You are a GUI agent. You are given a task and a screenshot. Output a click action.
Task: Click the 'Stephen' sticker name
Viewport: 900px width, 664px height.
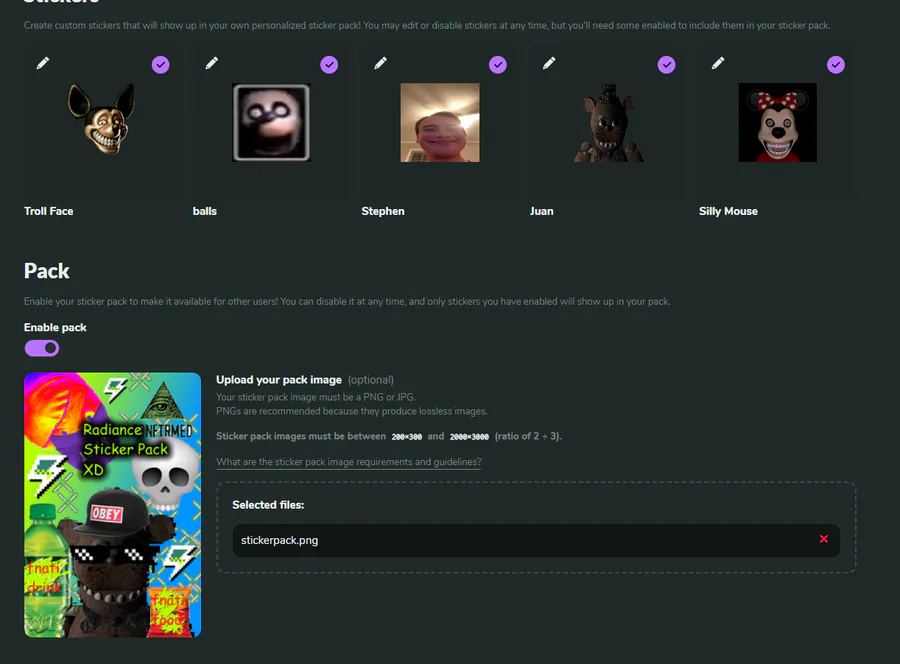383,211
